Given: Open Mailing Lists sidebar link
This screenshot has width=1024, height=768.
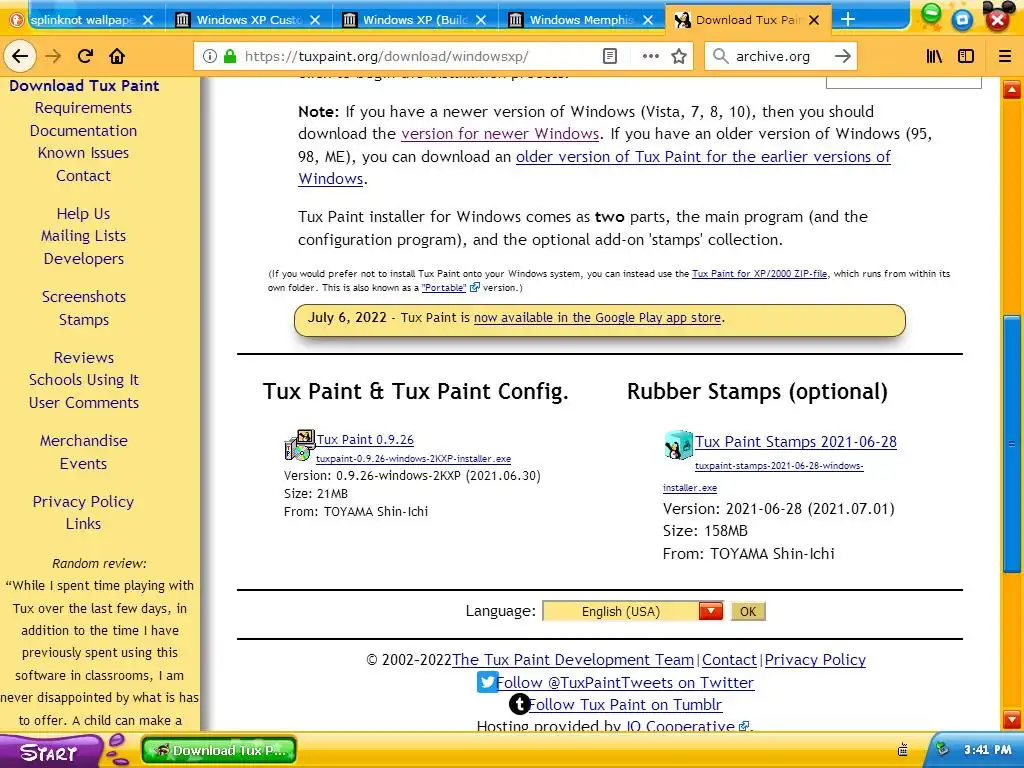Looking at the screenshot, I should pos(84,236).
